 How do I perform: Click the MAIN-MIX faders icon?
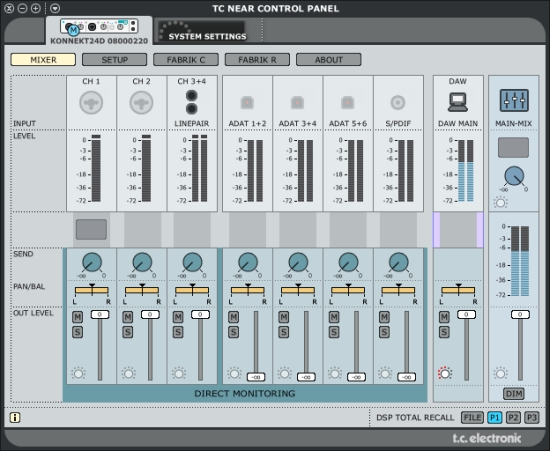coord(514,101)
